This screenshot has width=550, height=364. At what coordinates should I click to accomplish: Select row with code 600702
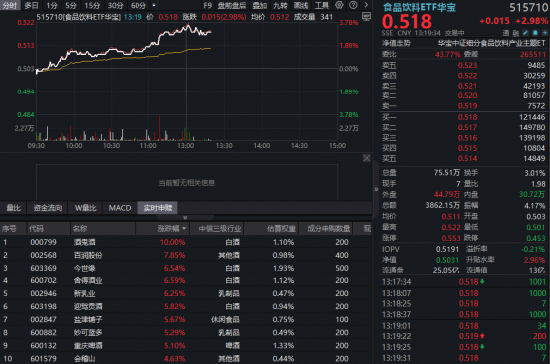point(186,280)
